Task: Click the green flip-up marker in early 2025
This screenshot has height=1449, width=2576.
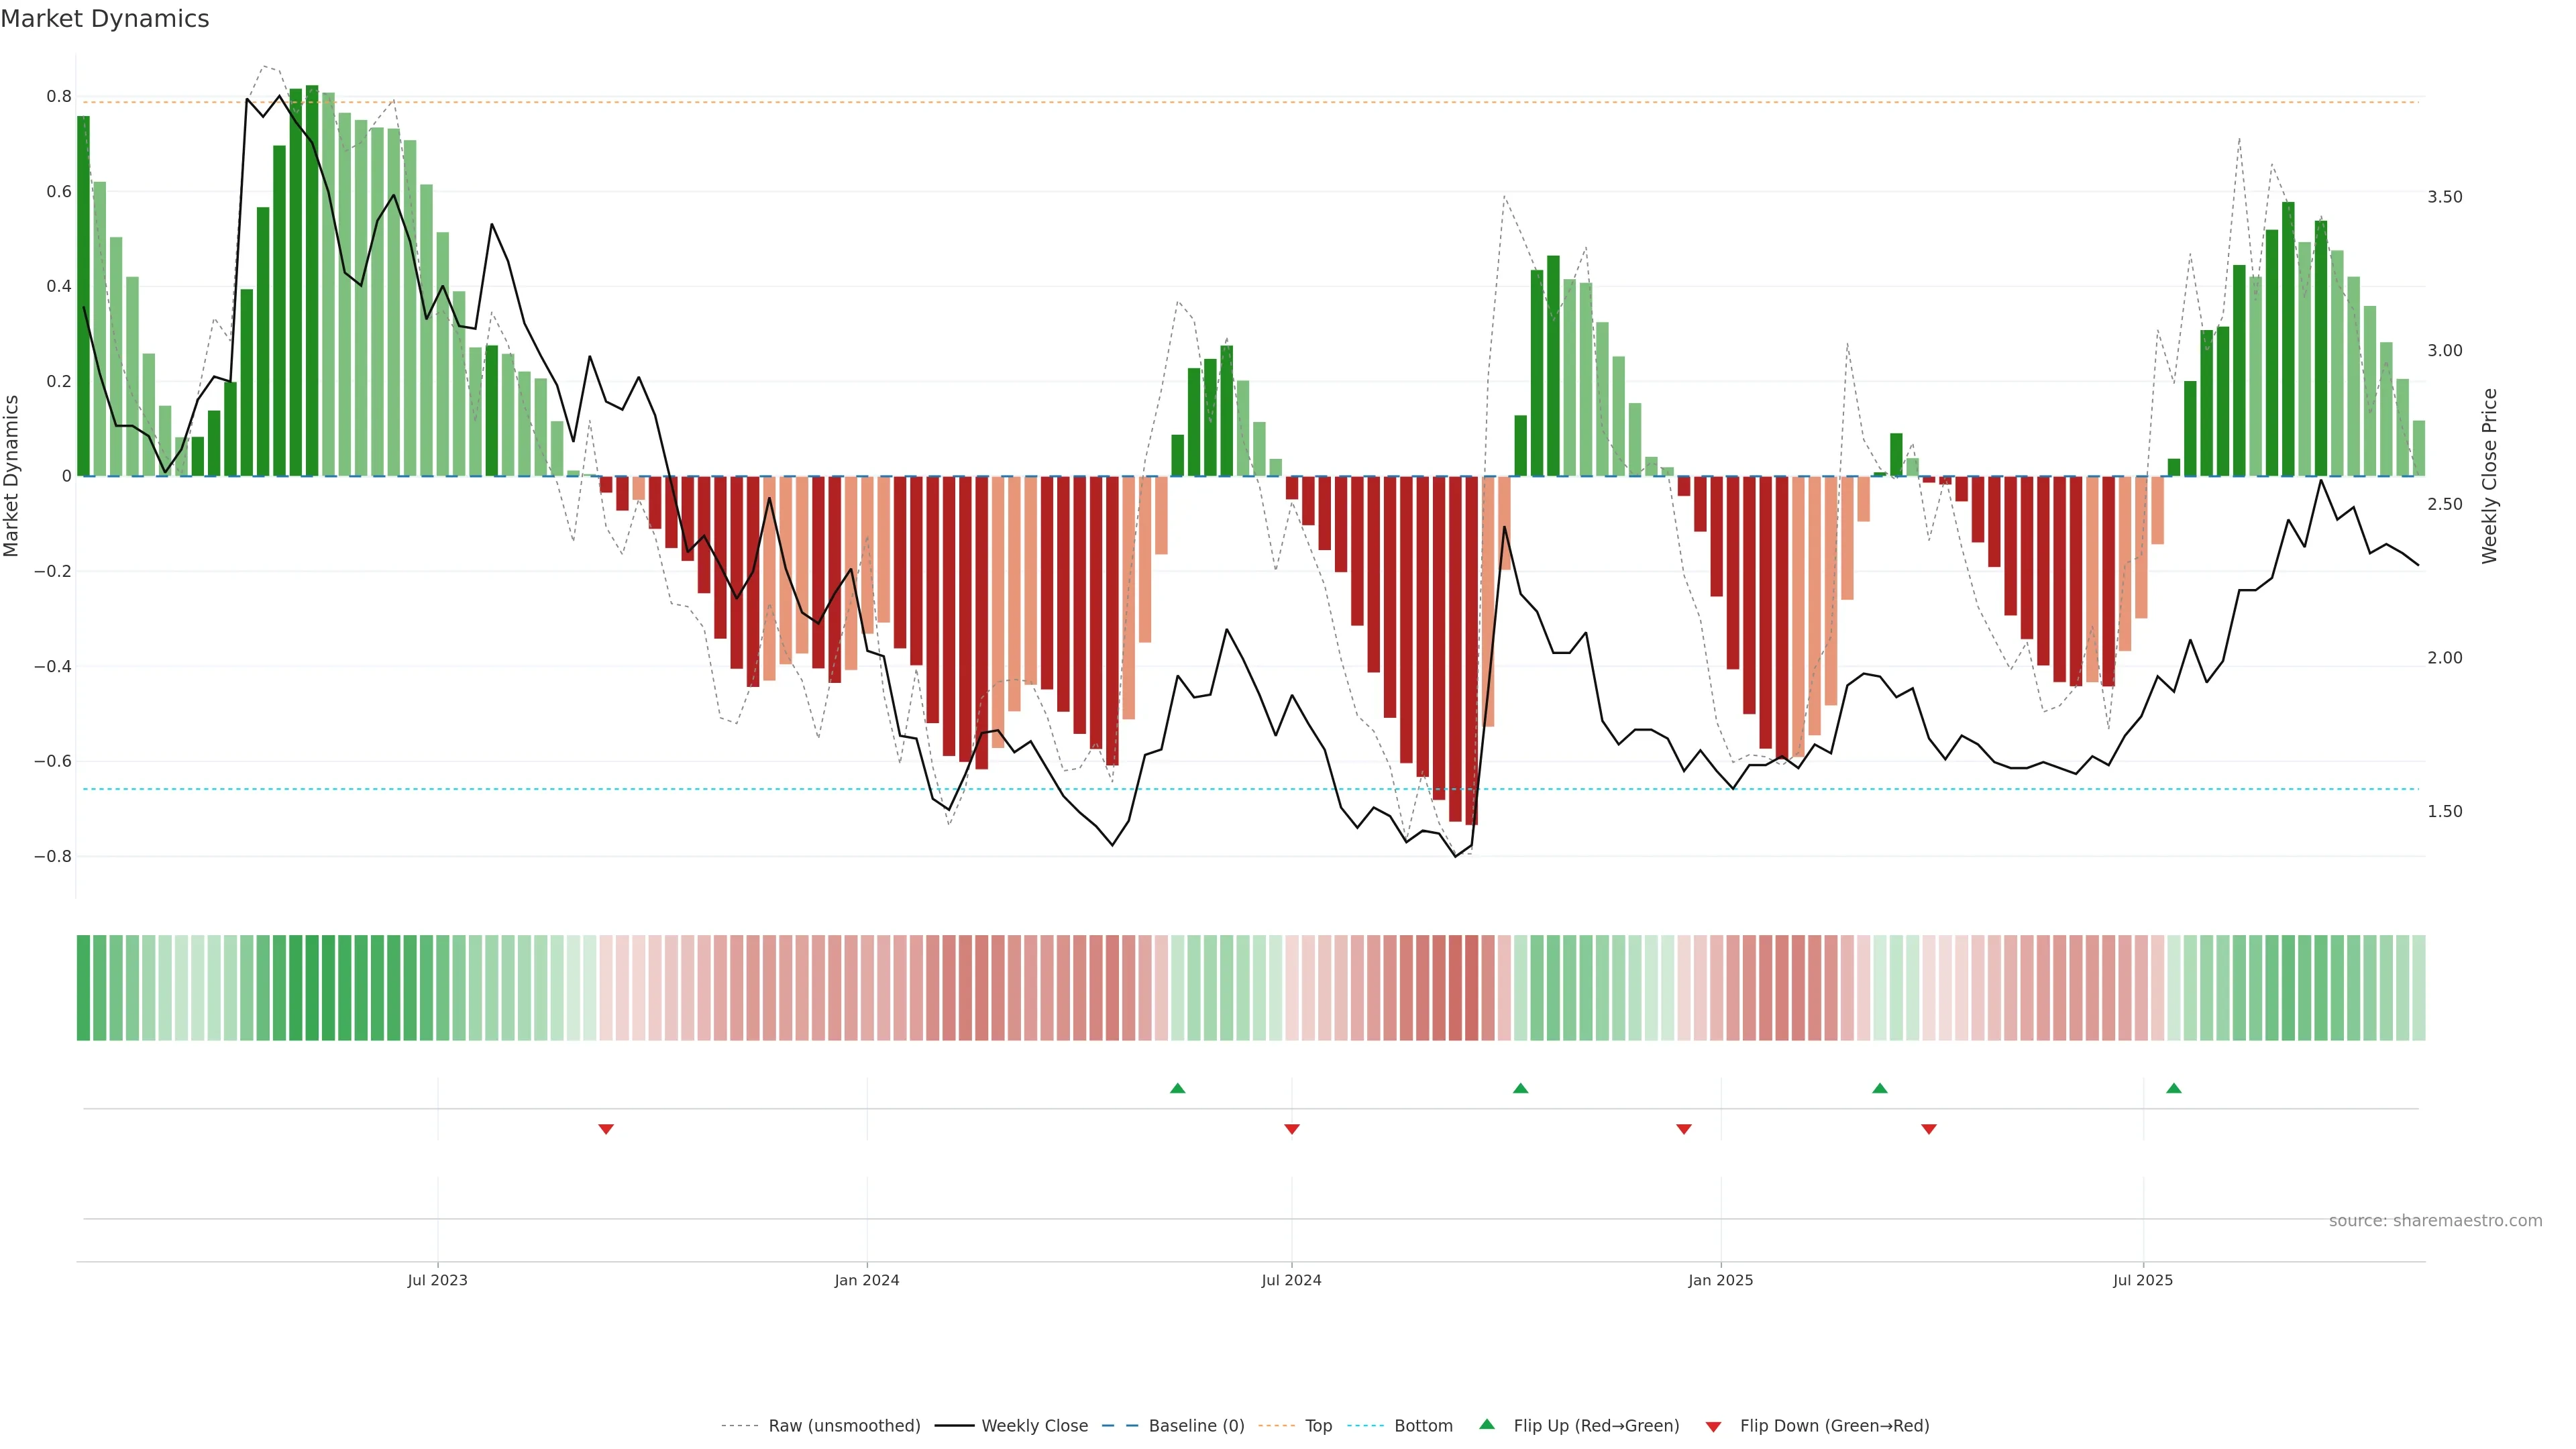Action: 1879,1088
